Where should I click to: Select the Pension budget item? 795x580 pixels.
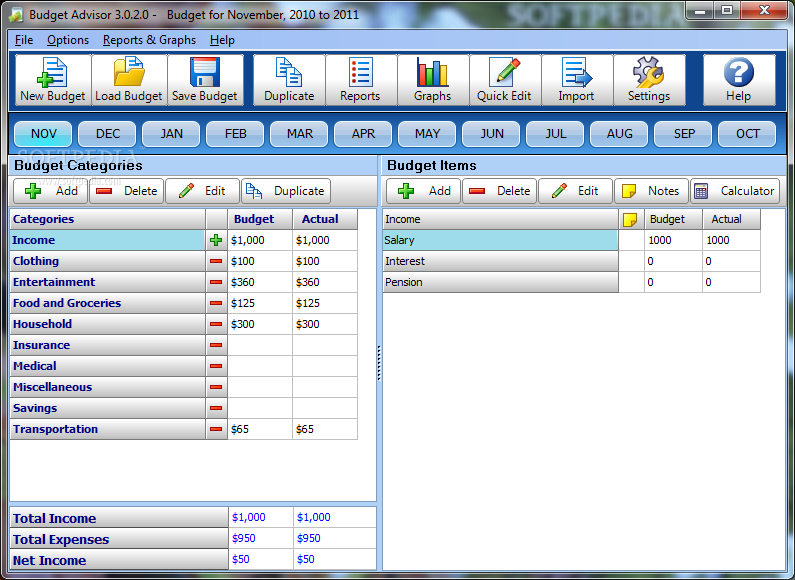(x=500, y=282)
